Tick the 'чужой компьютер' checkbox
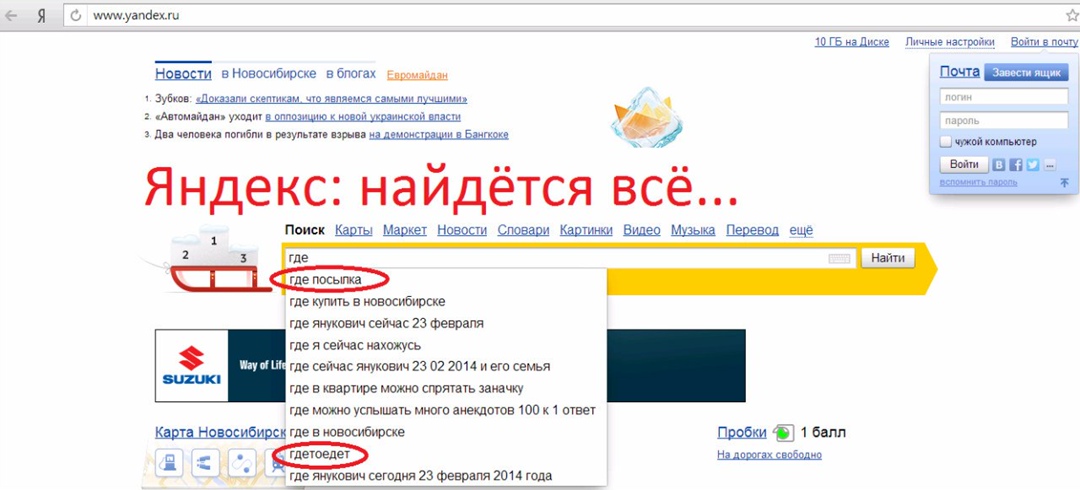The width and height of the screenshot is (1080, 490). tap(945, 142)
